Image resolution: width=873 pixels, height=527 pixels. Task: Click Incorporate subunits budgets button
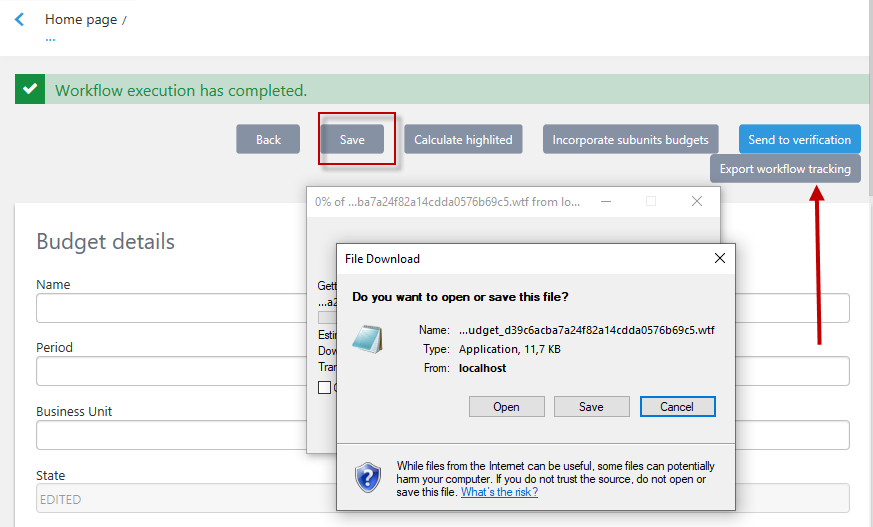630,139
